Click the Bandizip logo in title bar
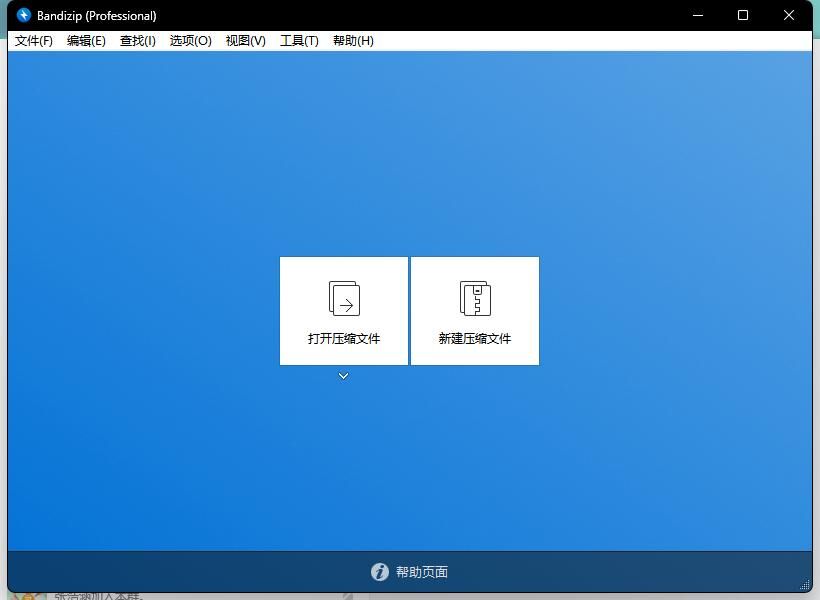Image resolution: width=820 pixels, height=600 pixels. (24, 15)
